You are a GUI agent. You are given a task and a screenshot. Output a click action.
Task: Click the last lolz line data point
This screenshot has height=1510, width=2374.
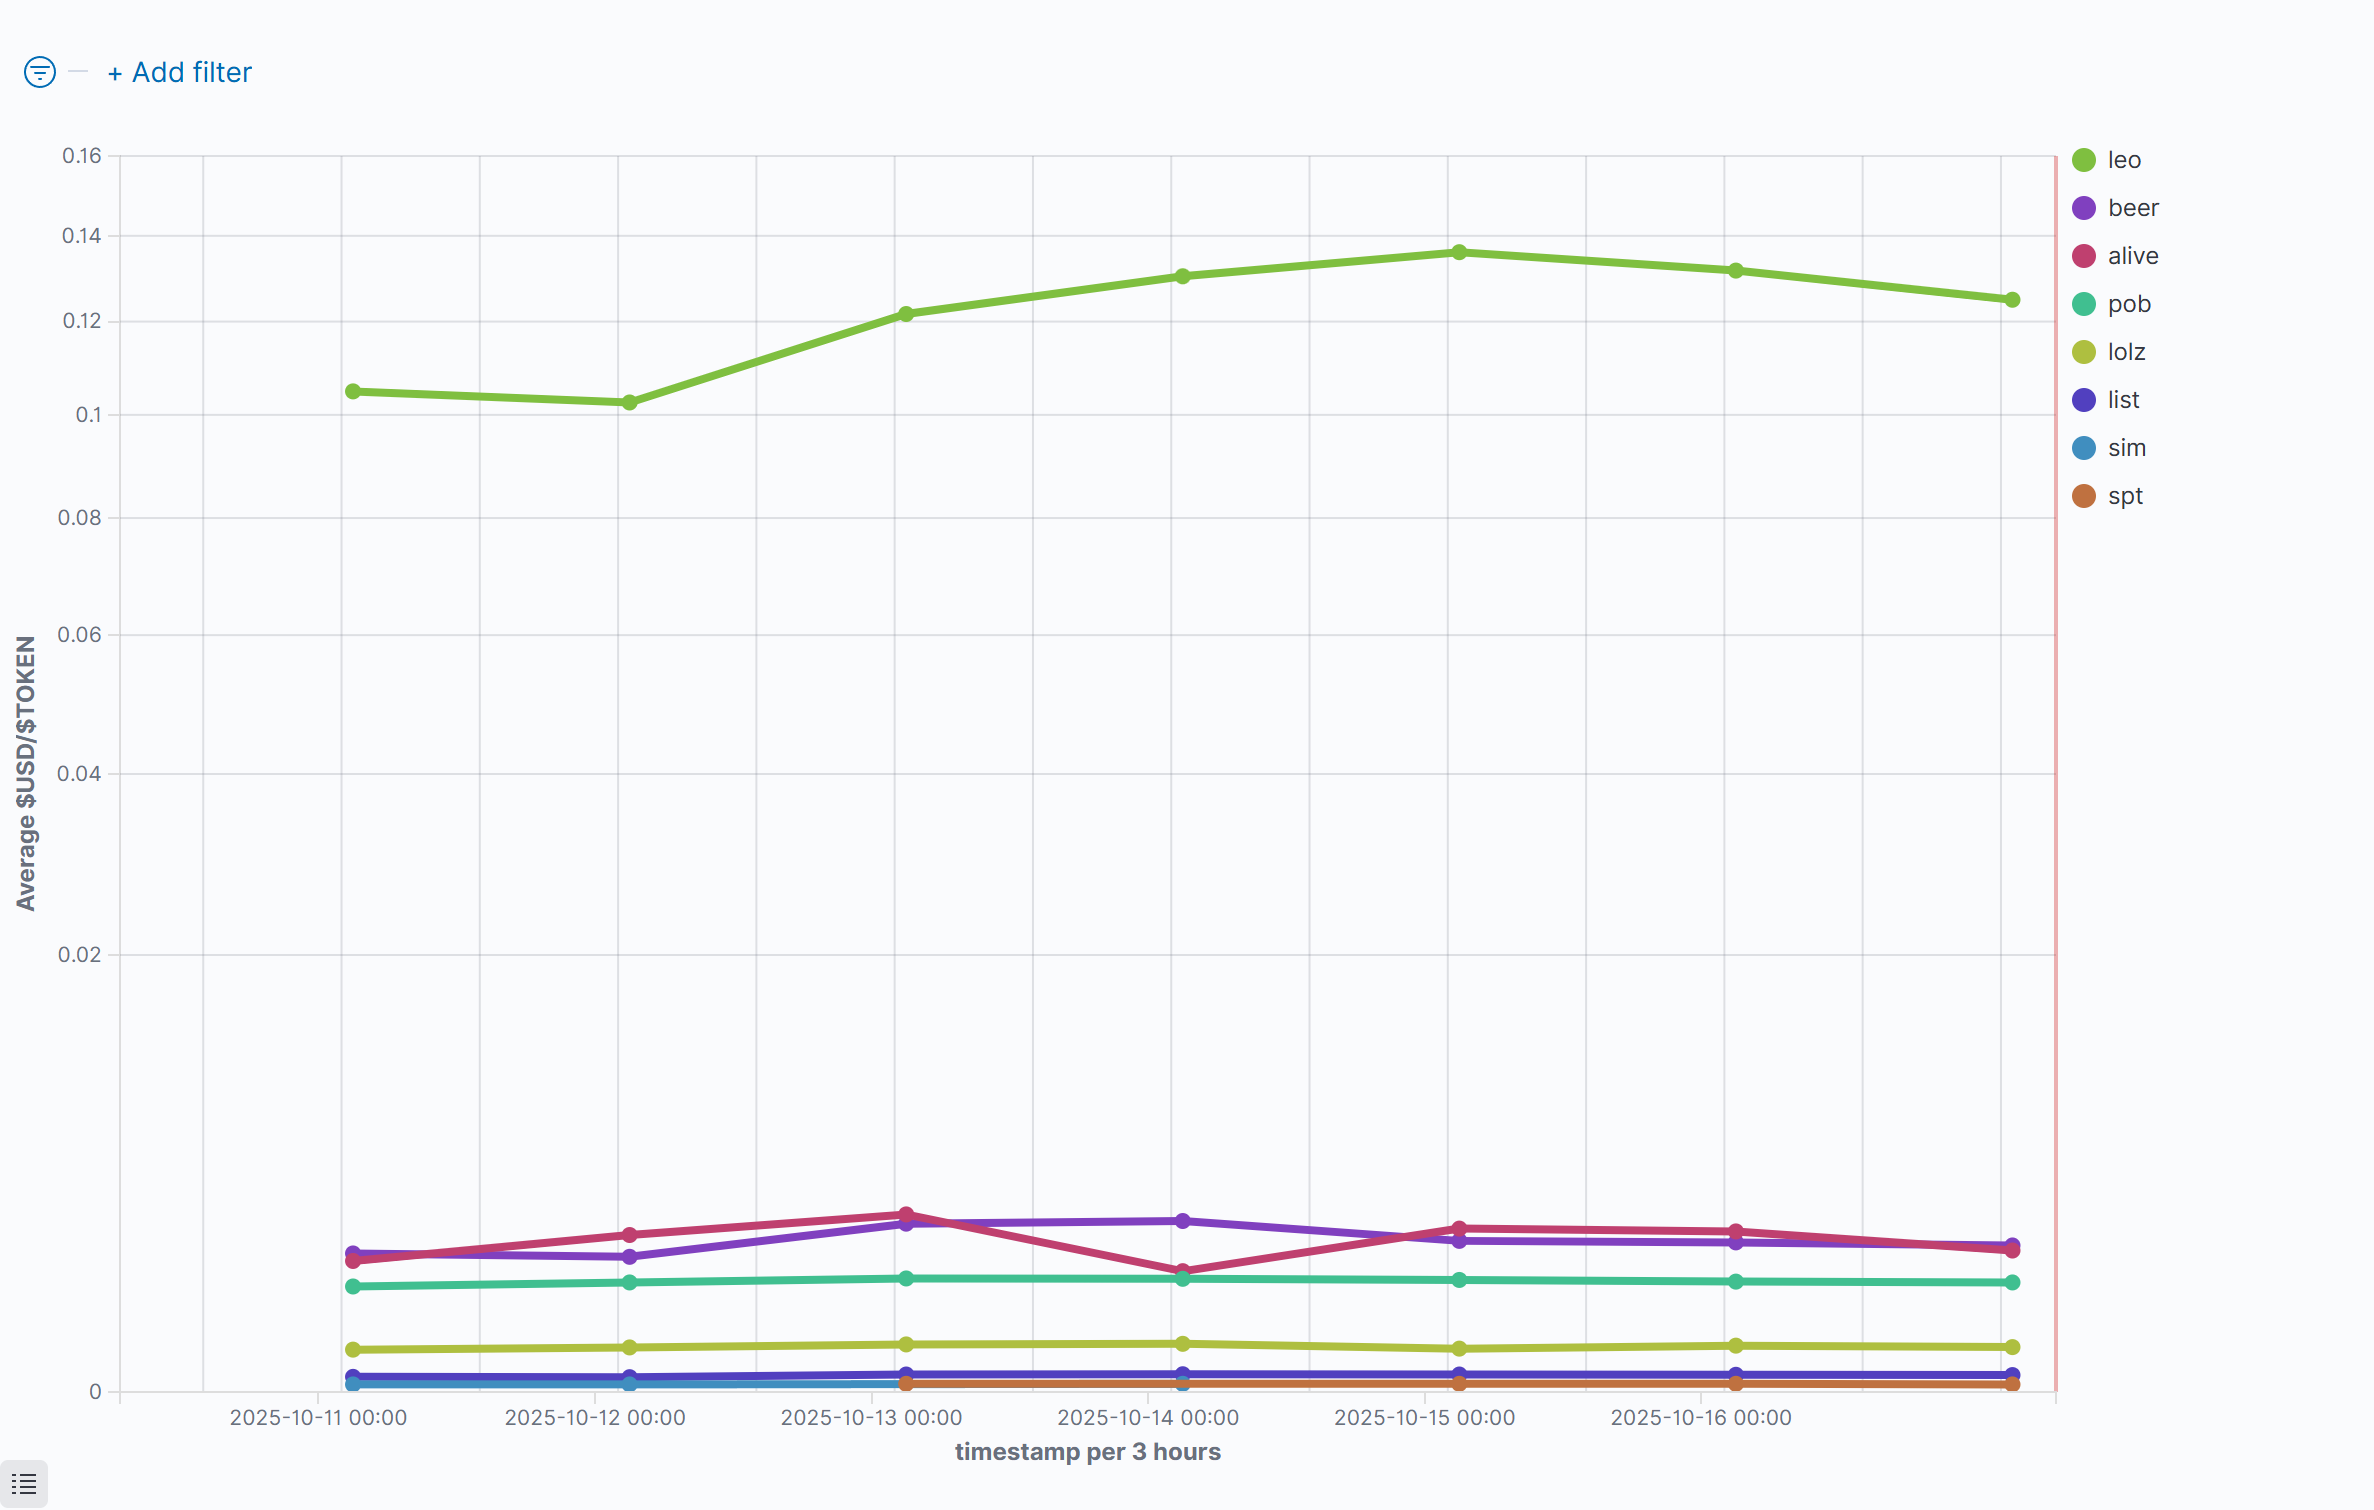pos(2012,1347)
